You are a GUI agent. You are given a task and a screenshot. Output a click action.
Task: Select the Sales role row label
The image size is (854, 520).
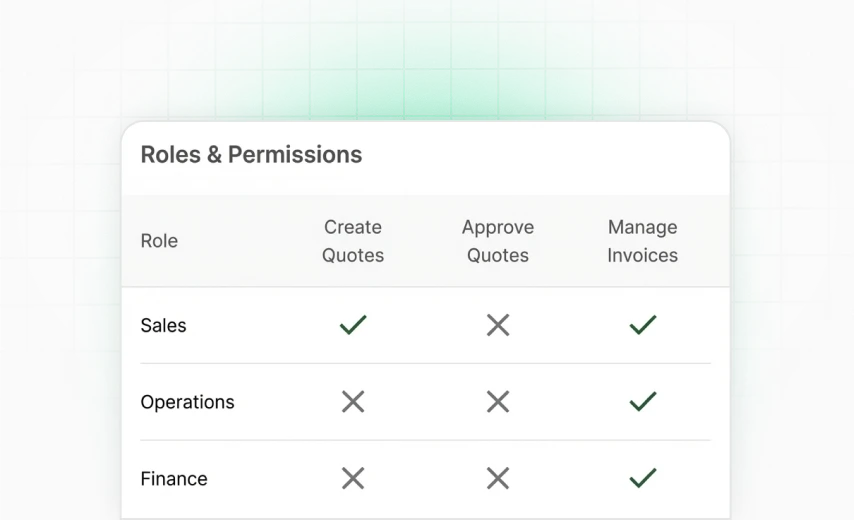[163, 325]
